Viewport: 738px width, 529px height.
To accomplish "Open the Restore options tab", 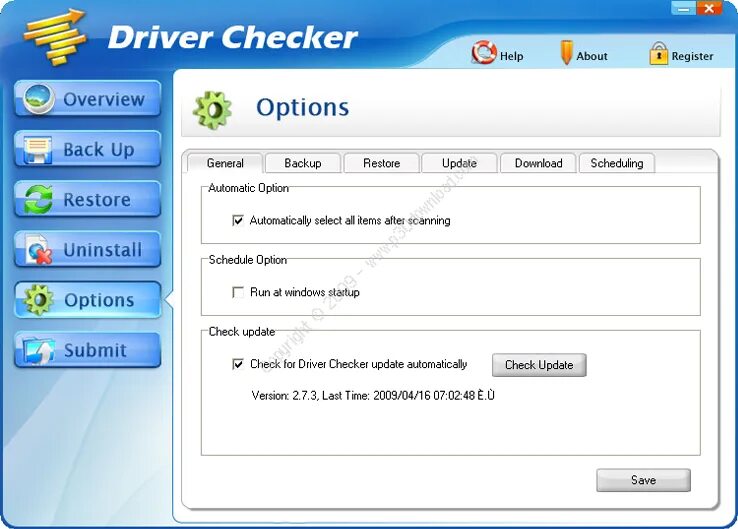I will point(381,163).
